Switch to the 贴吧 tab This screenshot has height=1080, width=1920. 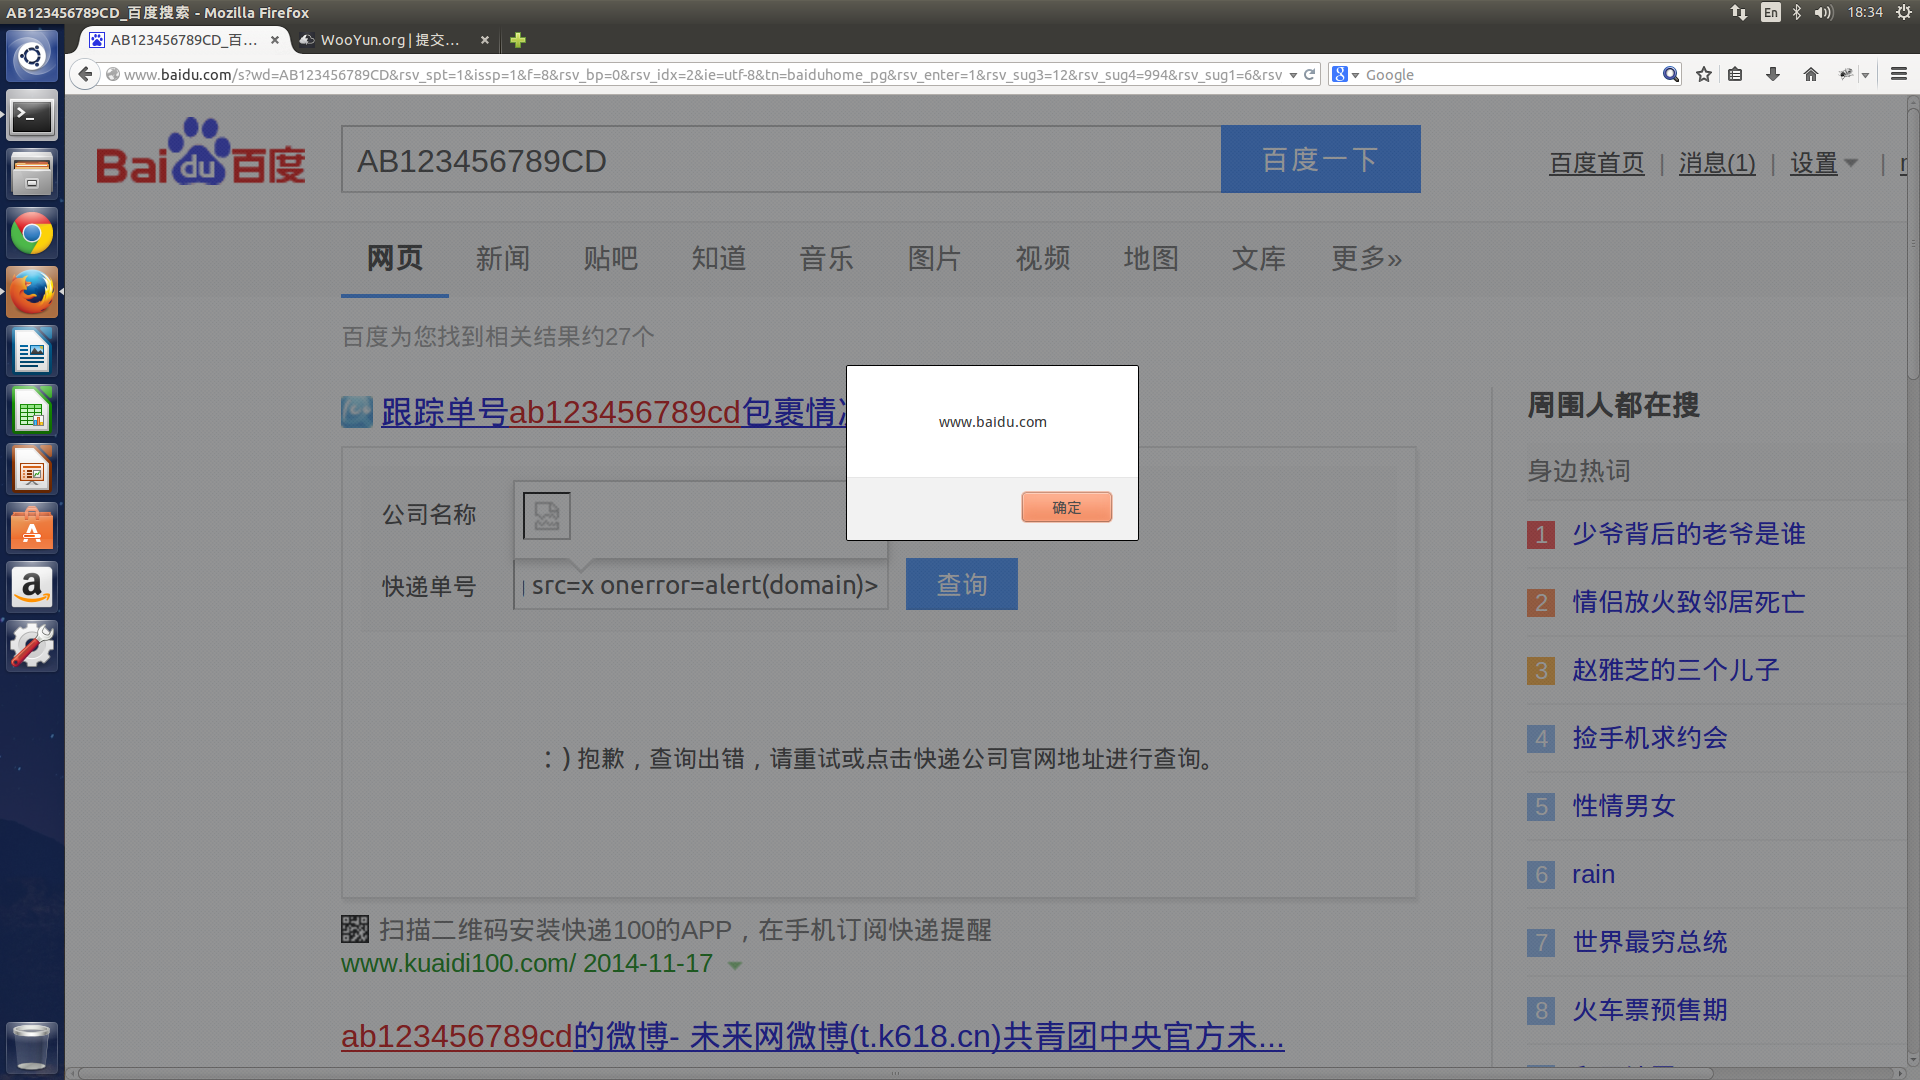click(x=610, y=259)
